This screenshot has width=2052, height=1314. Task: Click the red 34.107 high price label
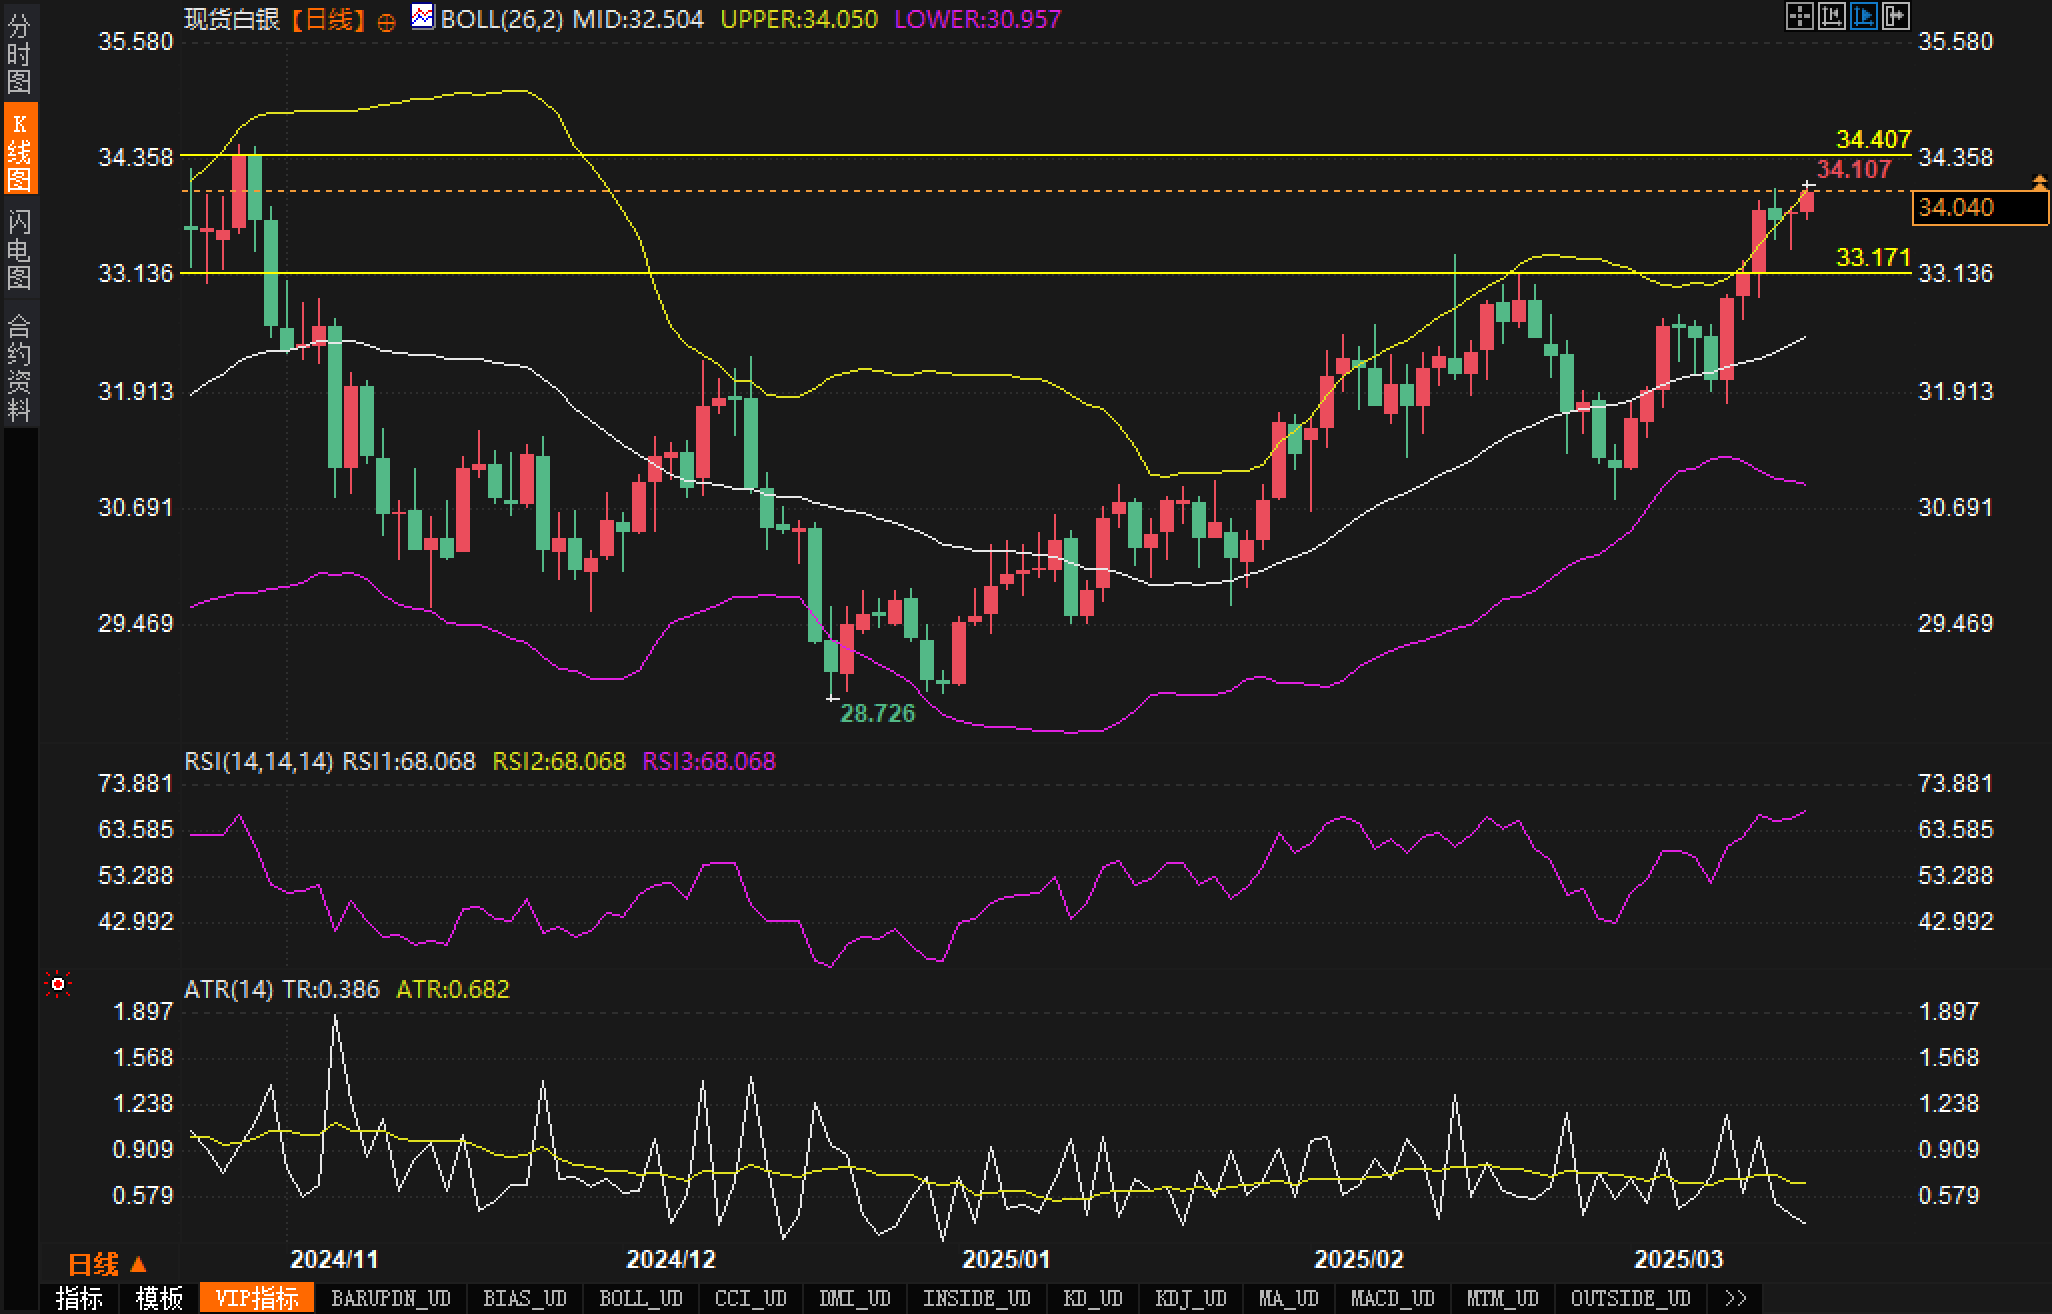coord(1854,169)
